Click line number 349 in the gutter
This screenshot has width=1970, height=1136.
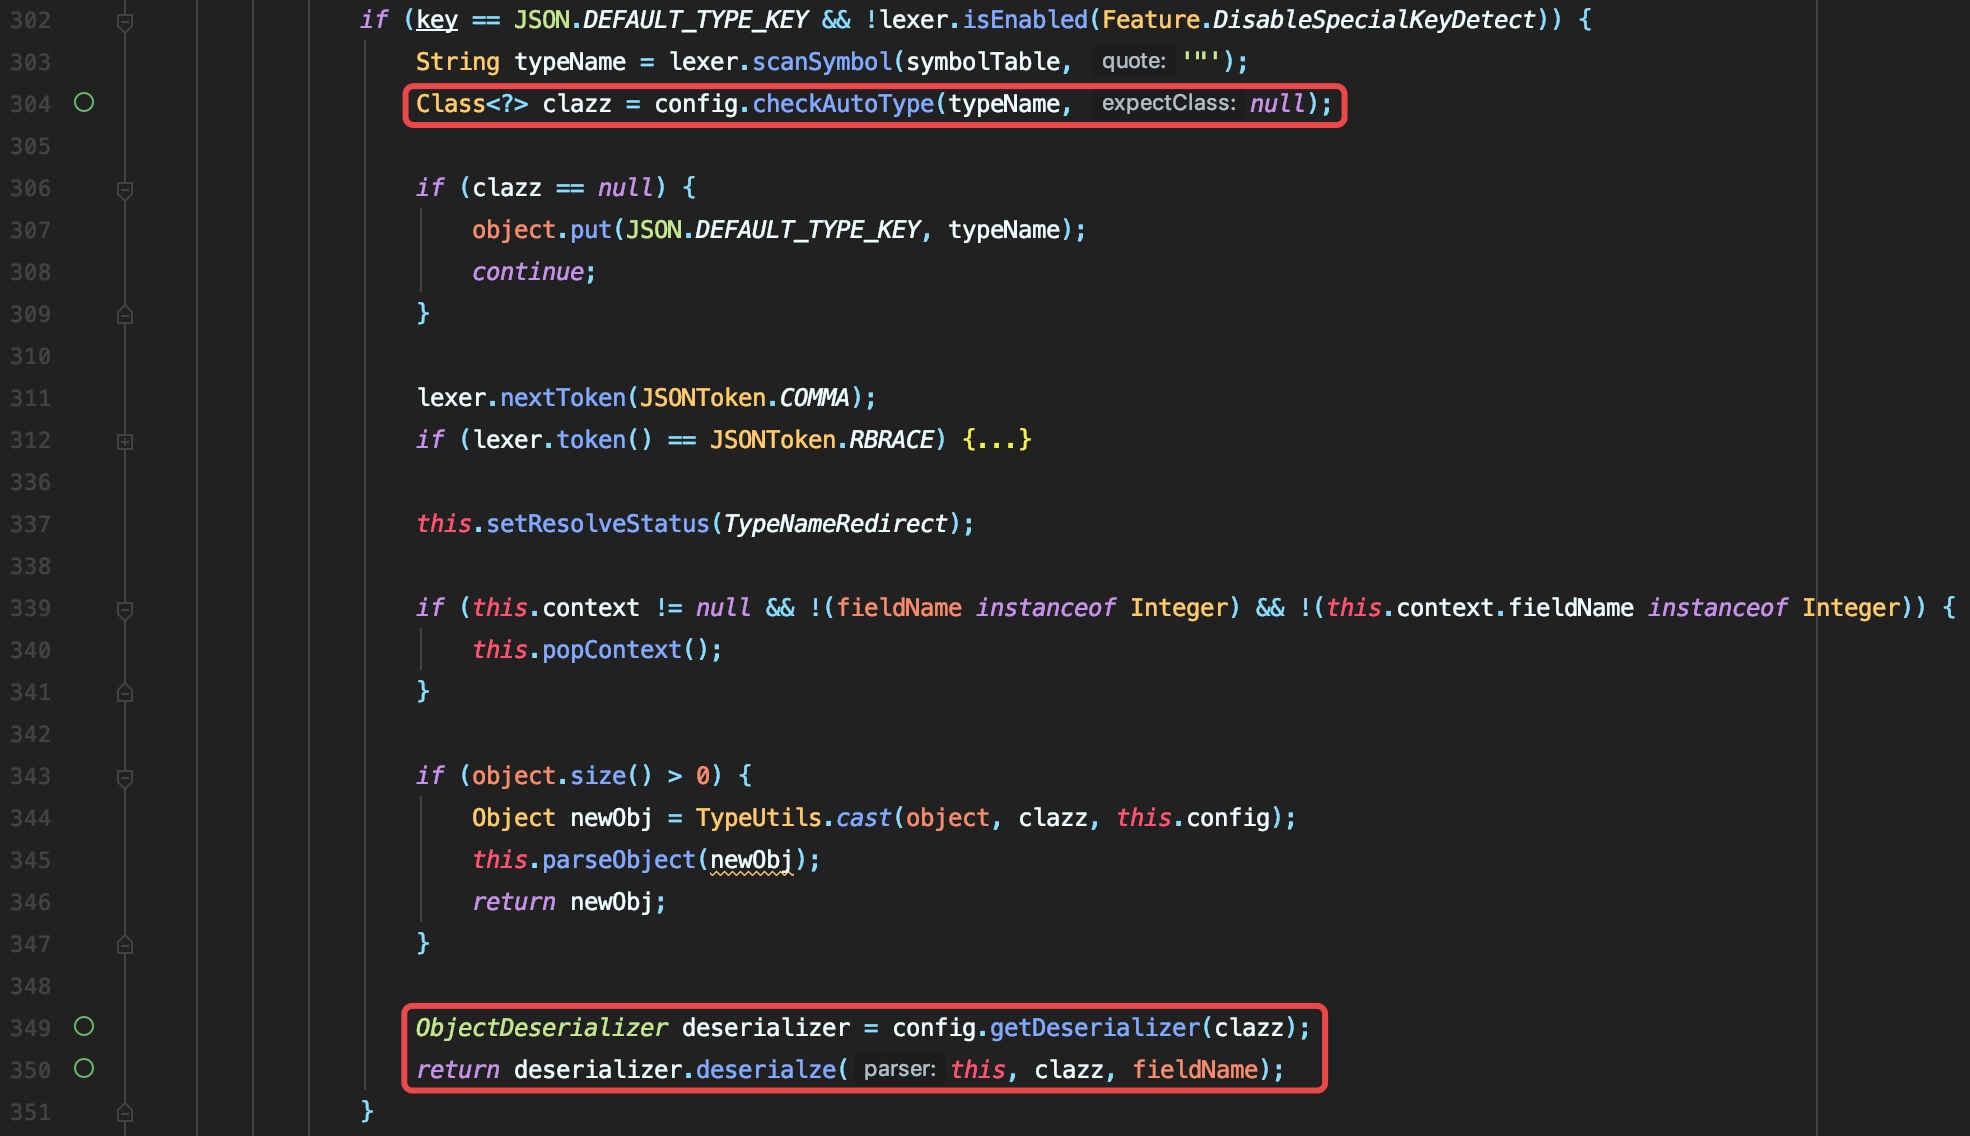(x=30, y=1028)
